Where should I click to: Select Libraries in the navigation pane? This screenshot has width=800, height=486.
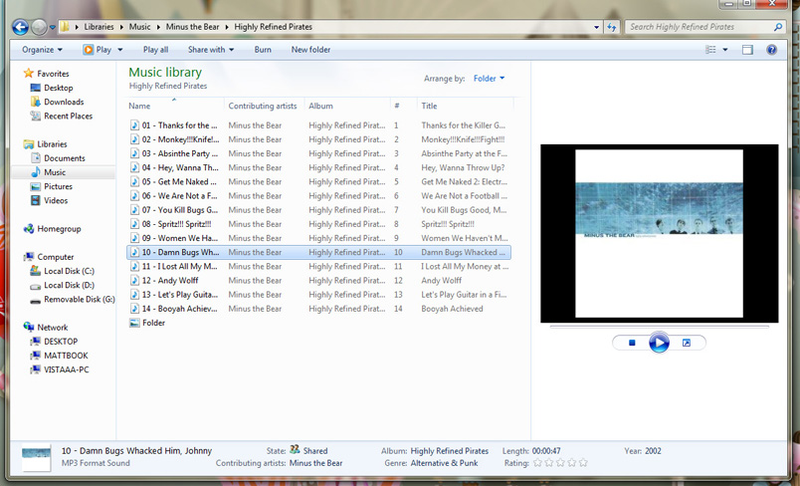point(52,144)
